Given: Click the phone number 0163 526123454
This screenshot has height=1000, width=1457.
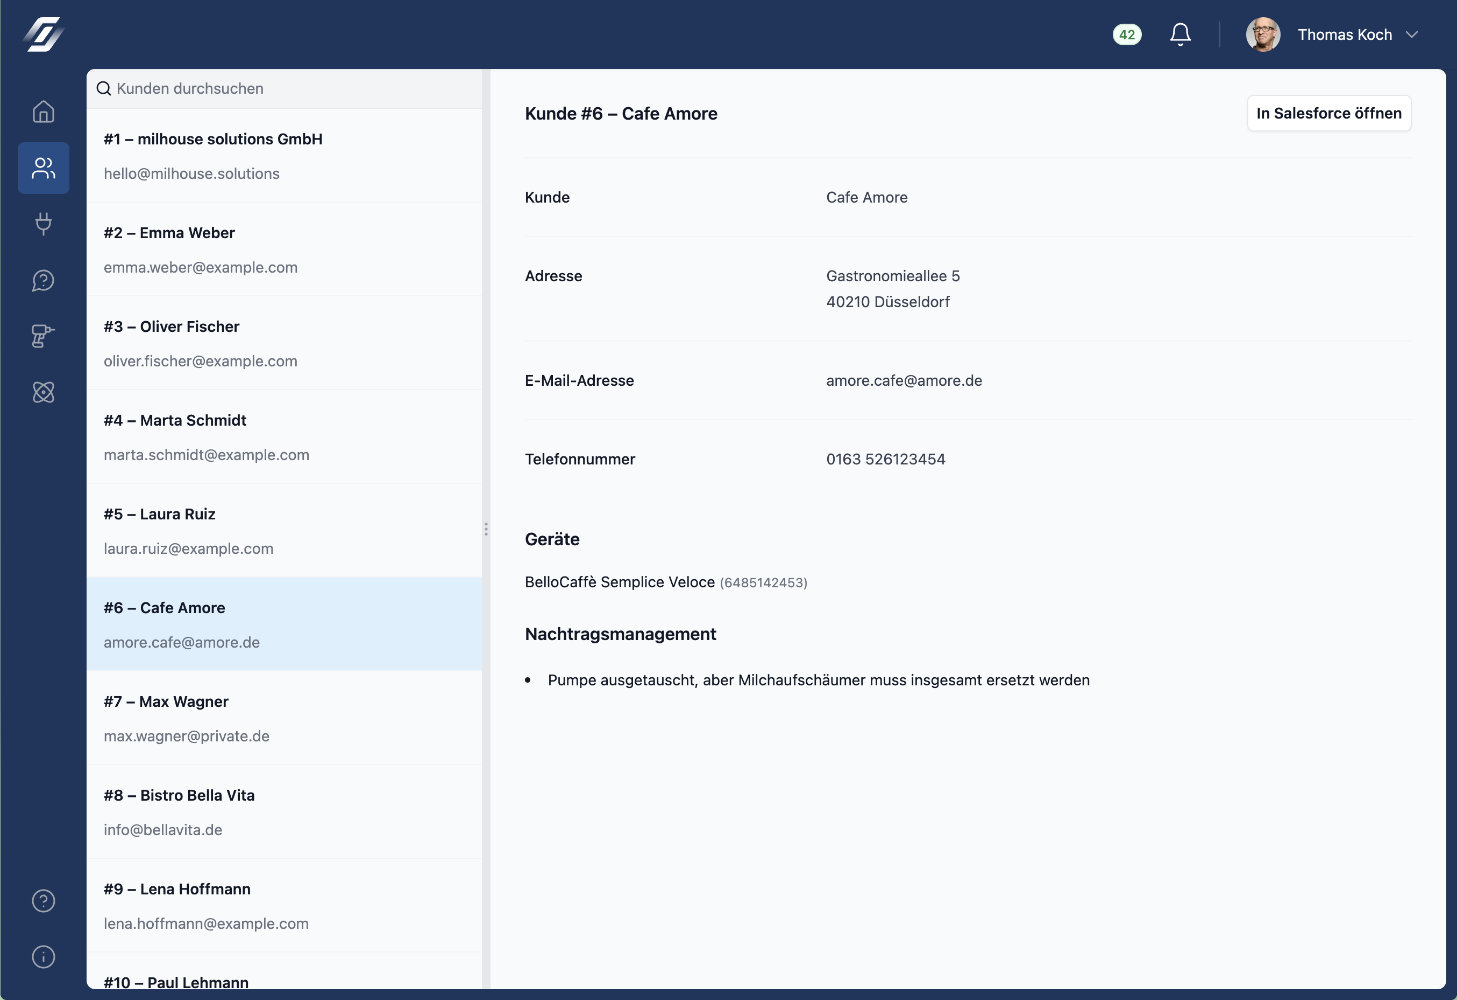Looking at the screenshot, I should tap(885, 459).
